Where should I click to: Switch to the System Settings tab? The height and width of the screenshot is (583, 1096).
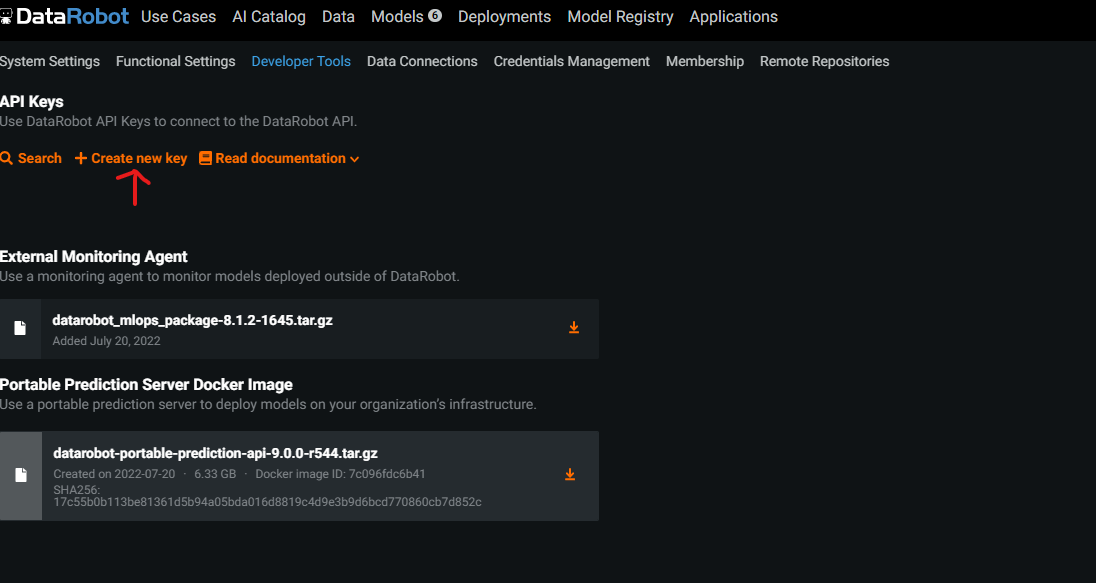50,61
